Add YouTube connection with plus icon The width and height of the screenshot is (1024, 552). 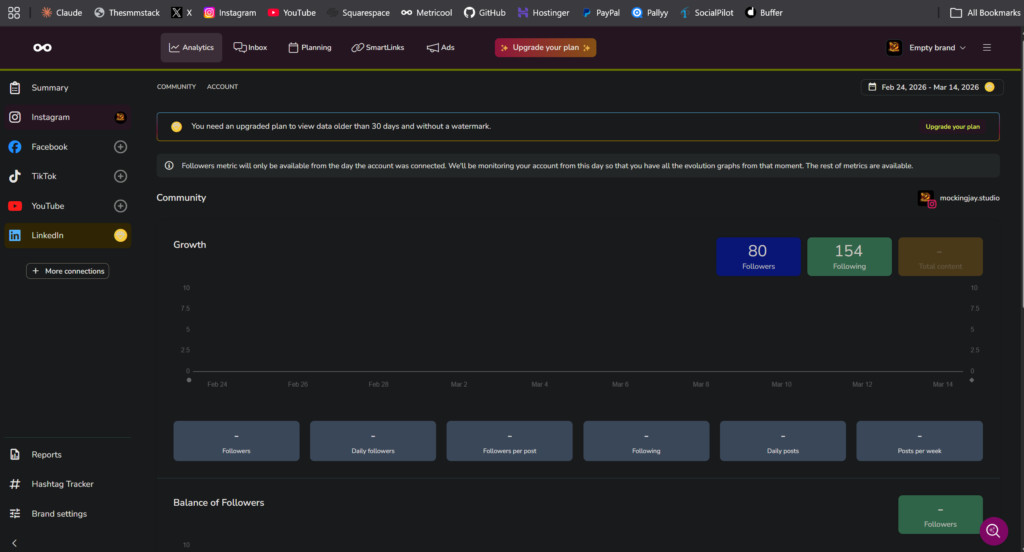pyautogui.click(x=120, y=206)
